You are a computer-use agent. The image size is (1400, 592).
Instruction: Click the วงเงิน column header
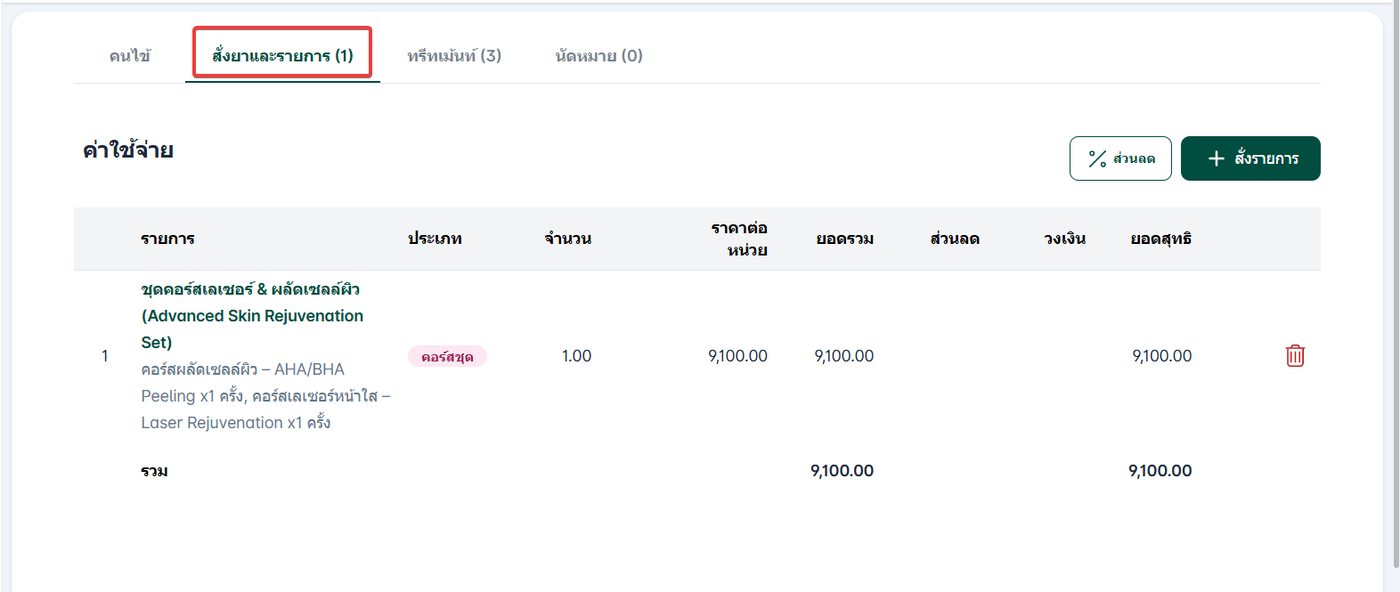[1064, 239]
